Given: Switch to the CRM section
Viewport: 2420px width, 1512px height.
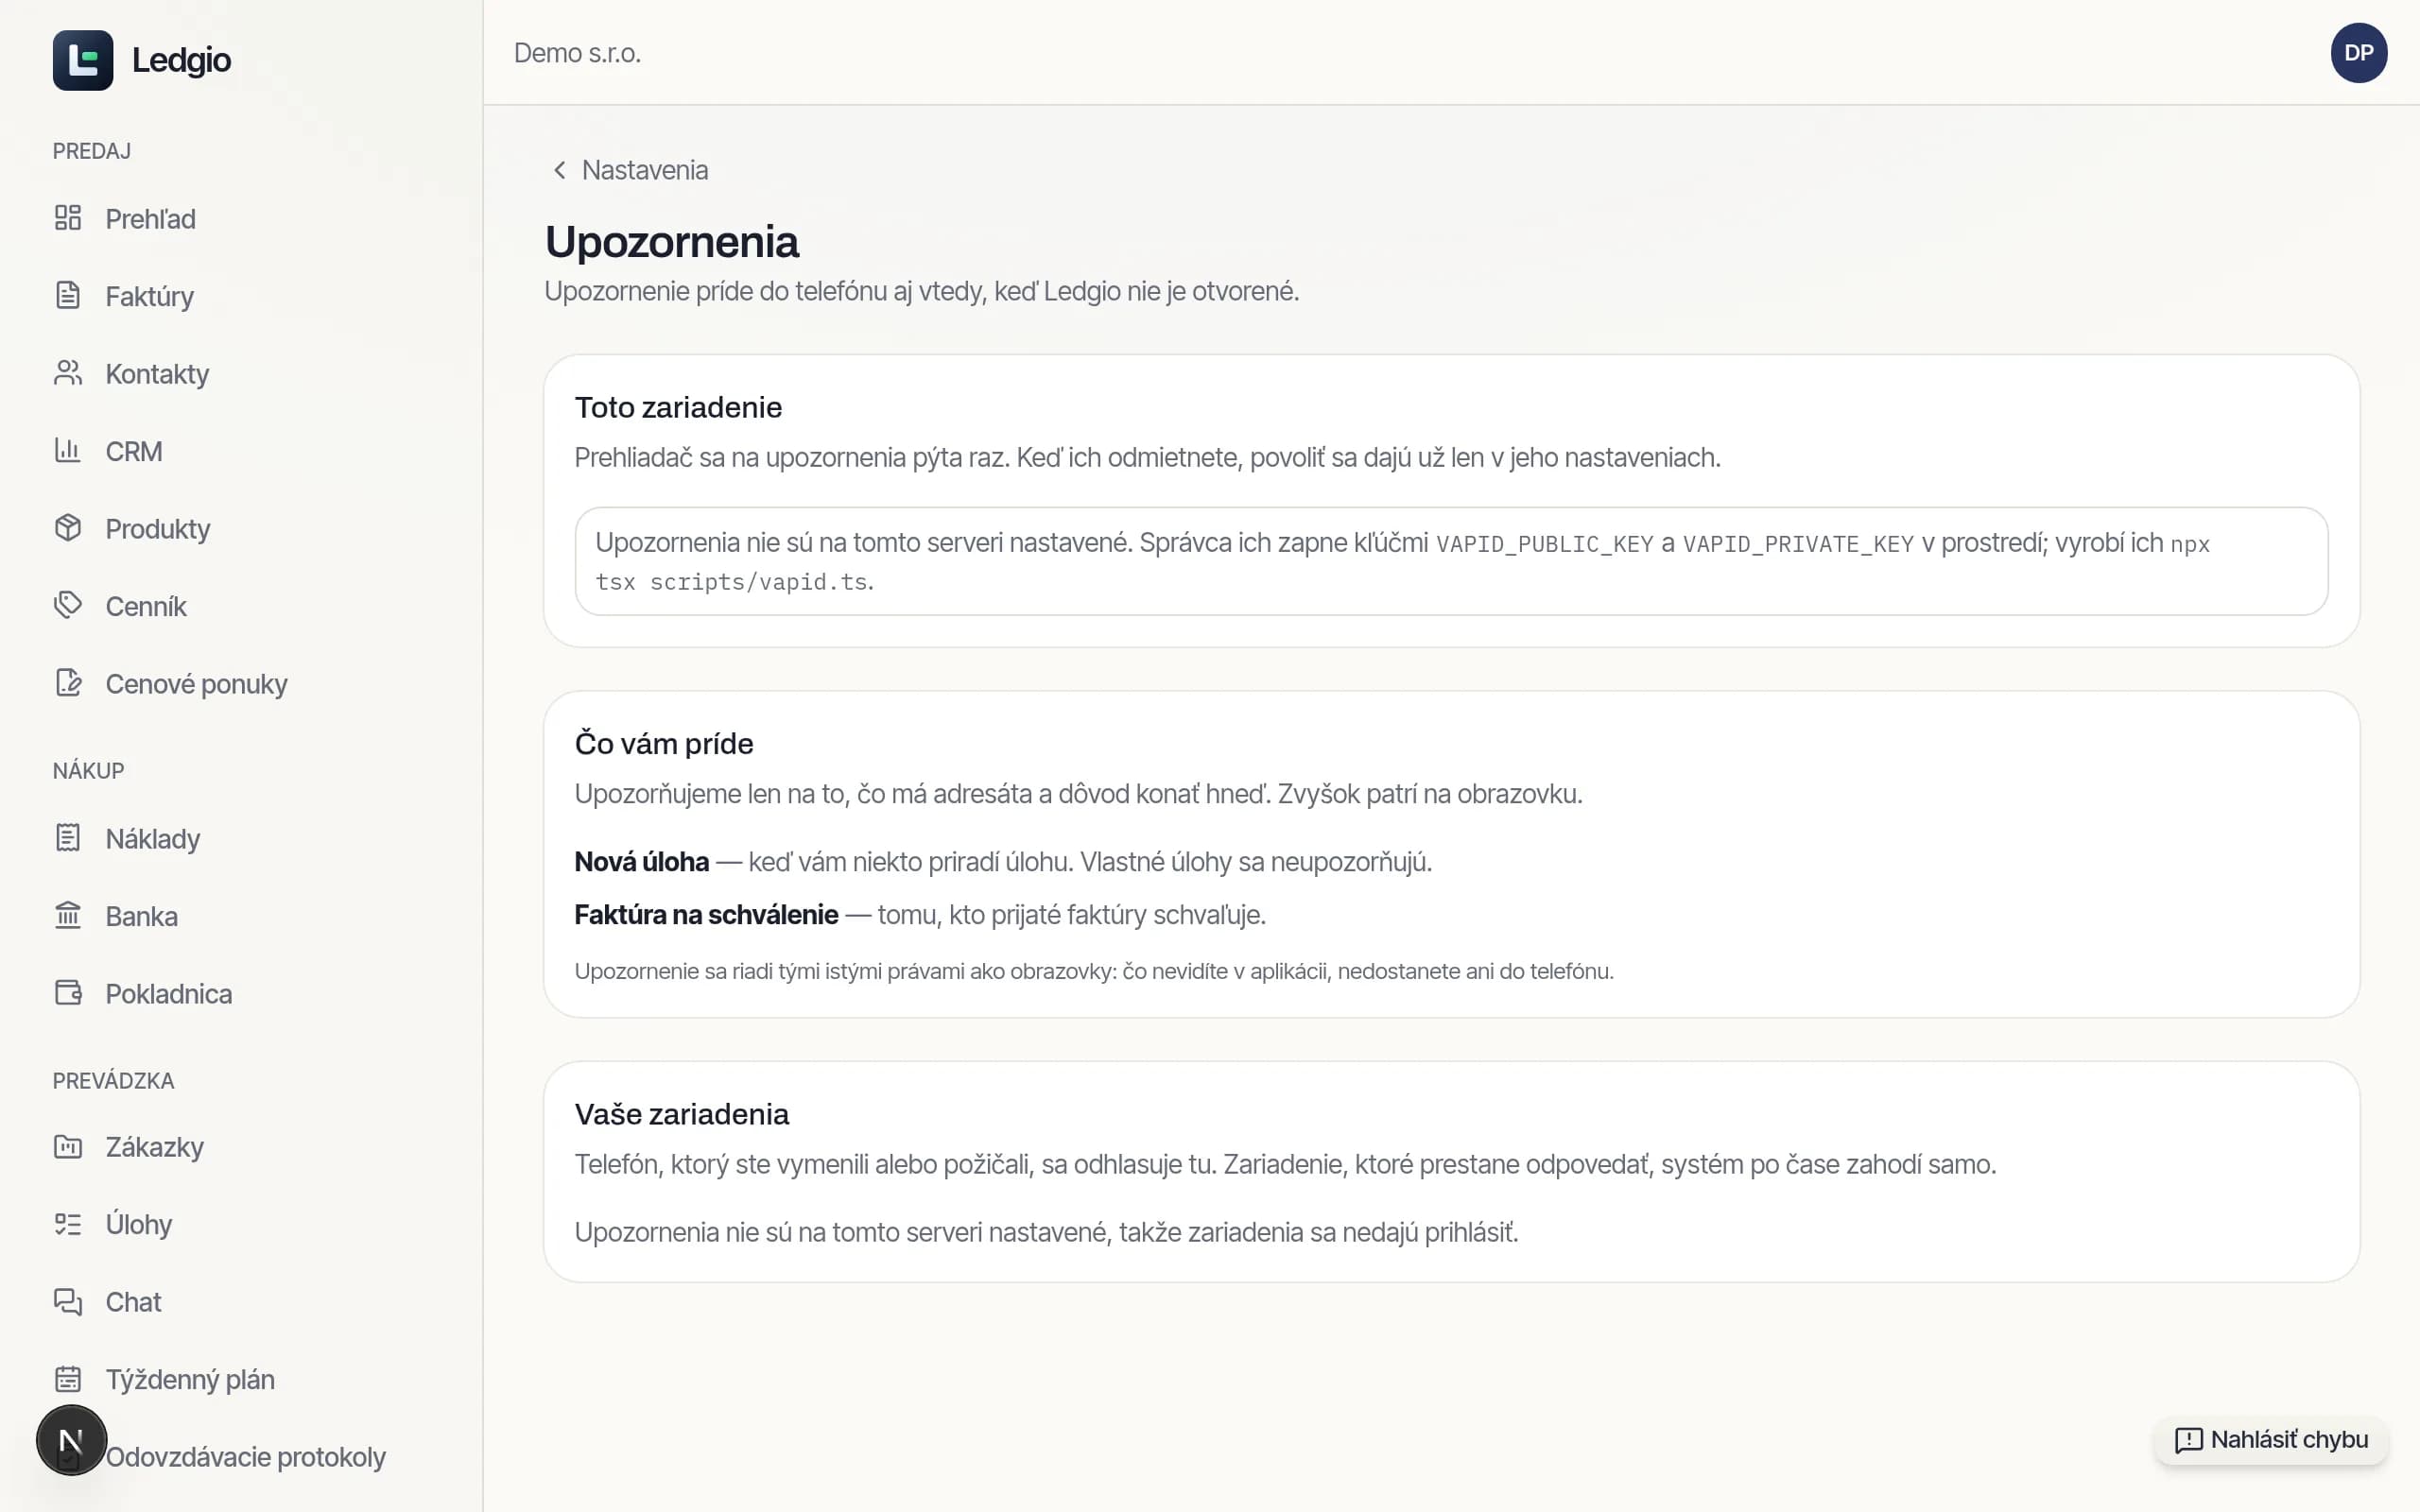Looking at the screenshot, I should tap(134, 451).
